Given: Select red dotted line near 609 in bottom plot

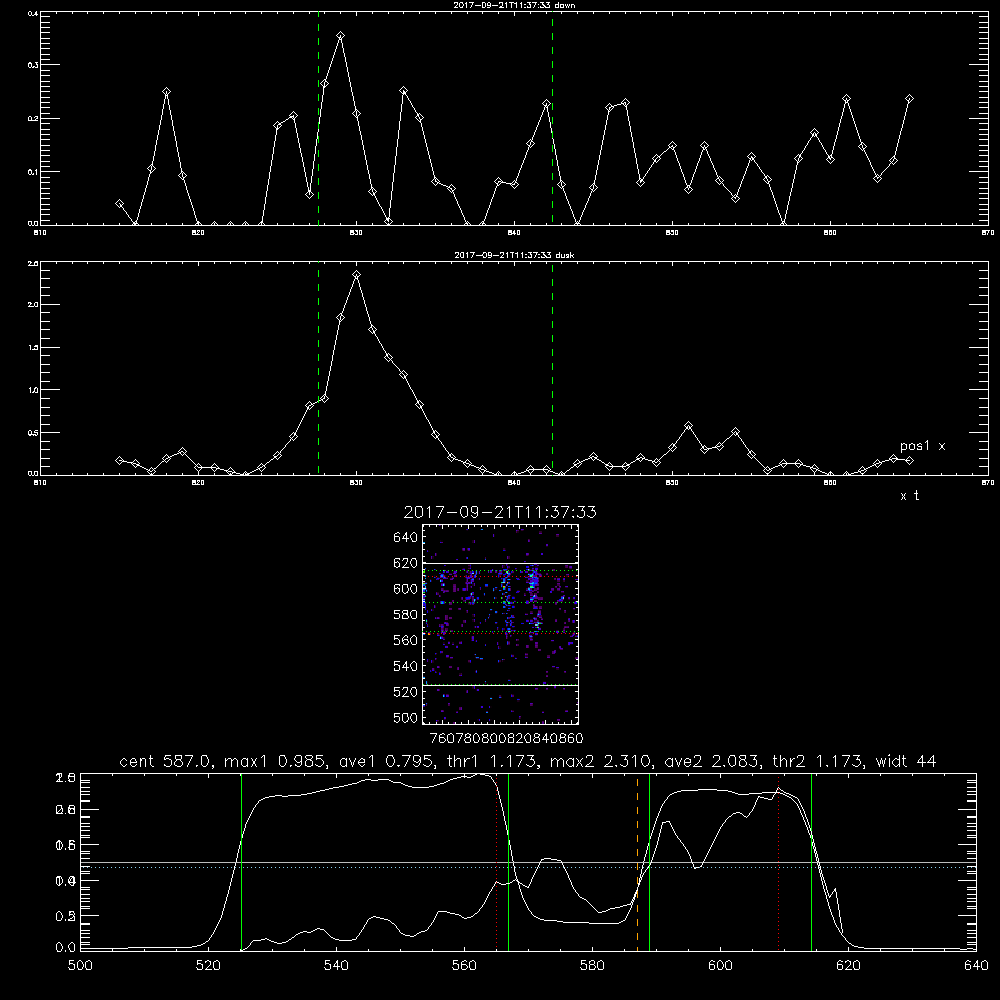Looking at the screenshot, I should [x=778, y=863].
